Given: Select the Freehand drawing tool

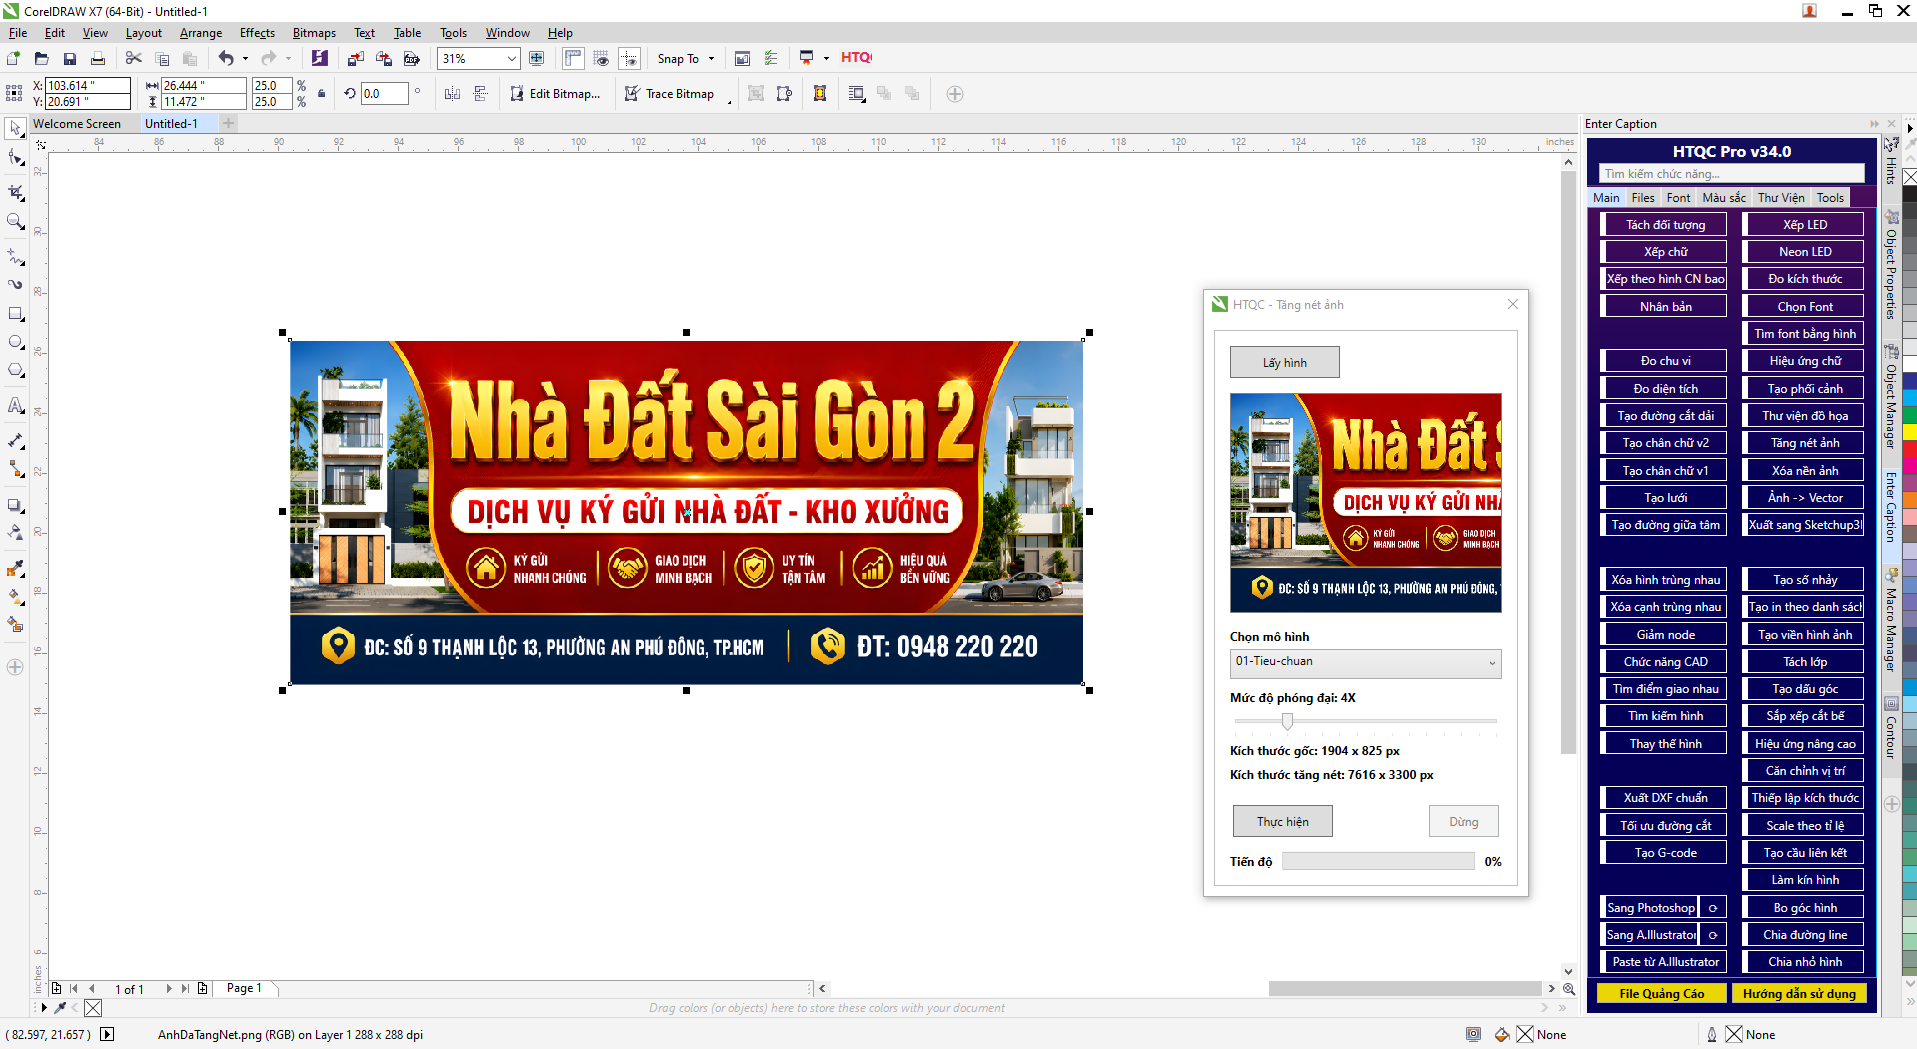Looking at the screenshot, I should click(15, 256).
